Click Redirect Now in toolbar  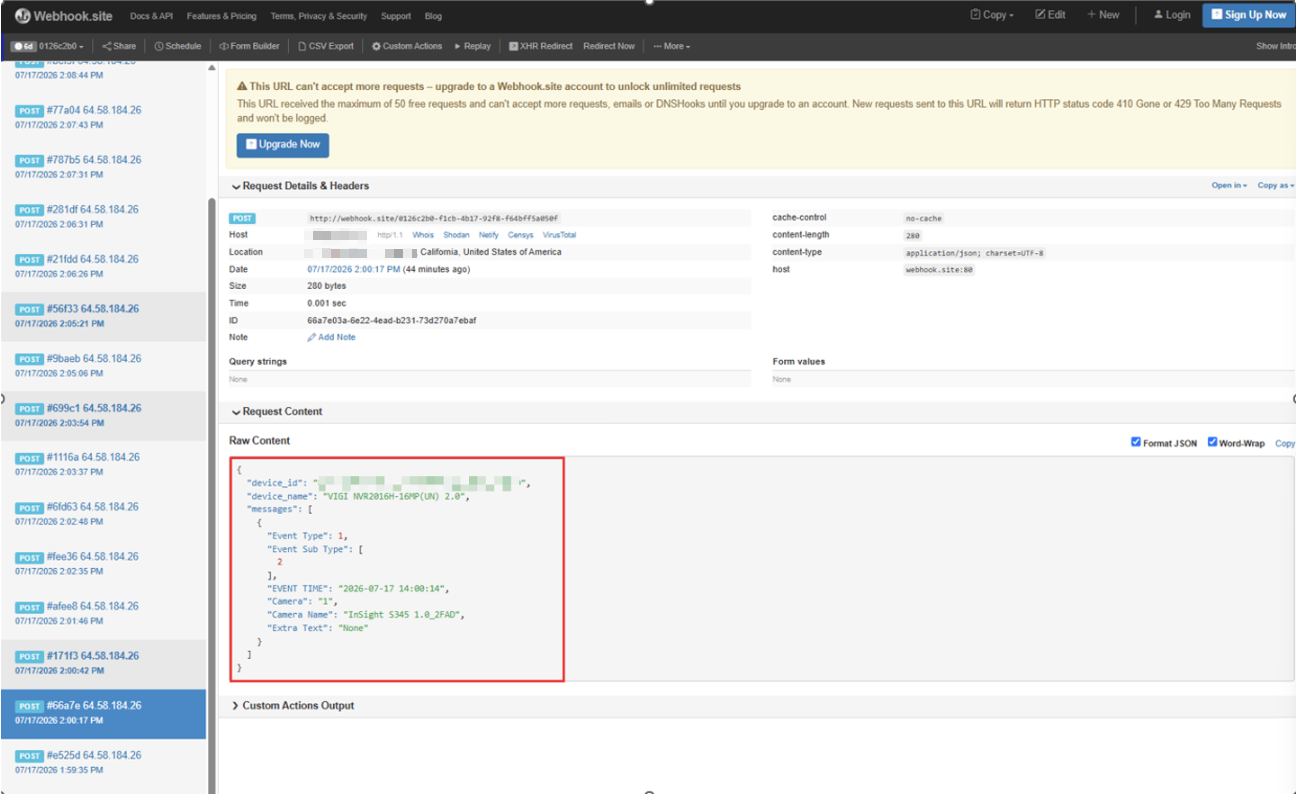pyautogui.click(x=608, y=46)
